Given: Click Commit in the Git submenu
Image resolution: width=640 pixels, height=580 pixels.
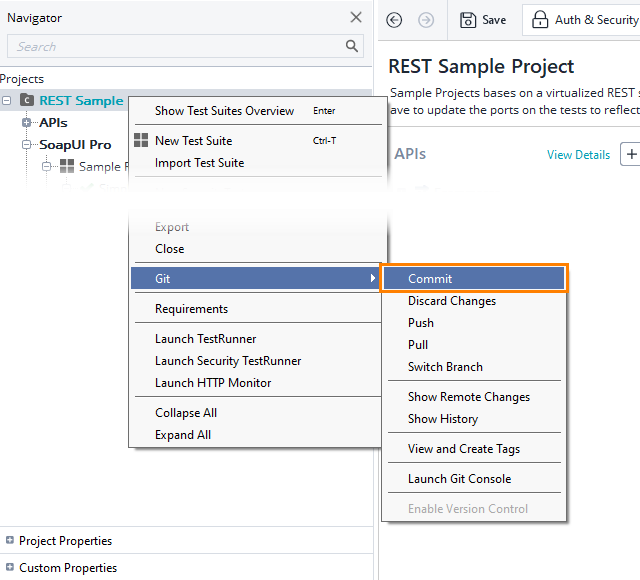Looking at the screenshot, I should point(474,278).
